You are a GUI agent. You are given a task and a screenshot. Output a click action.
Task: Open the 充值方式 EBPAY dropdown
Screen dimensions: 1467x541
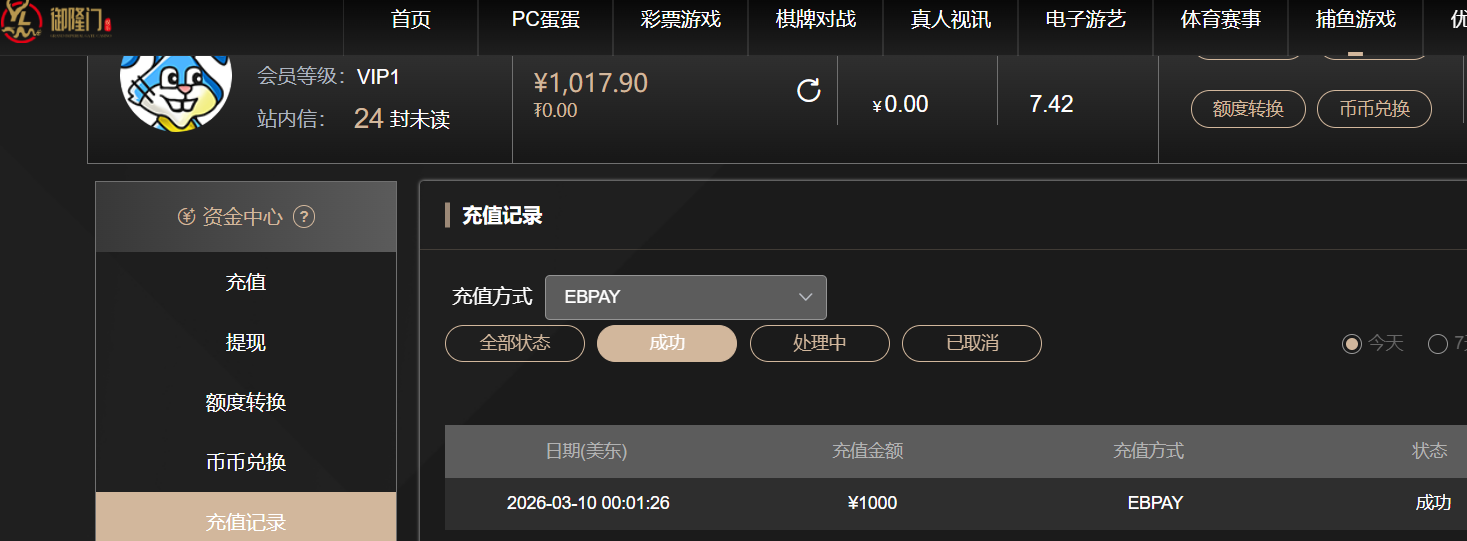point(685,297)
